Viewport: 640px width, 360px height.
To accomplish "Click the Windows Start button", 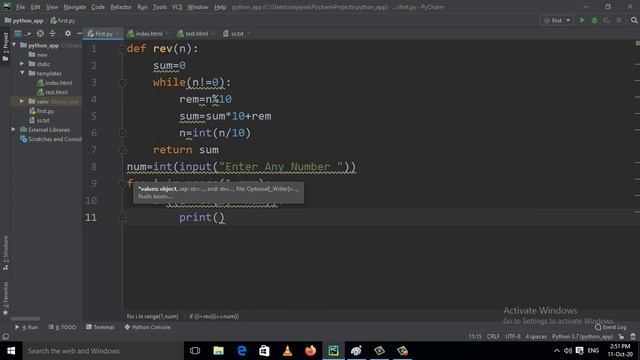I will coord(11,351).
